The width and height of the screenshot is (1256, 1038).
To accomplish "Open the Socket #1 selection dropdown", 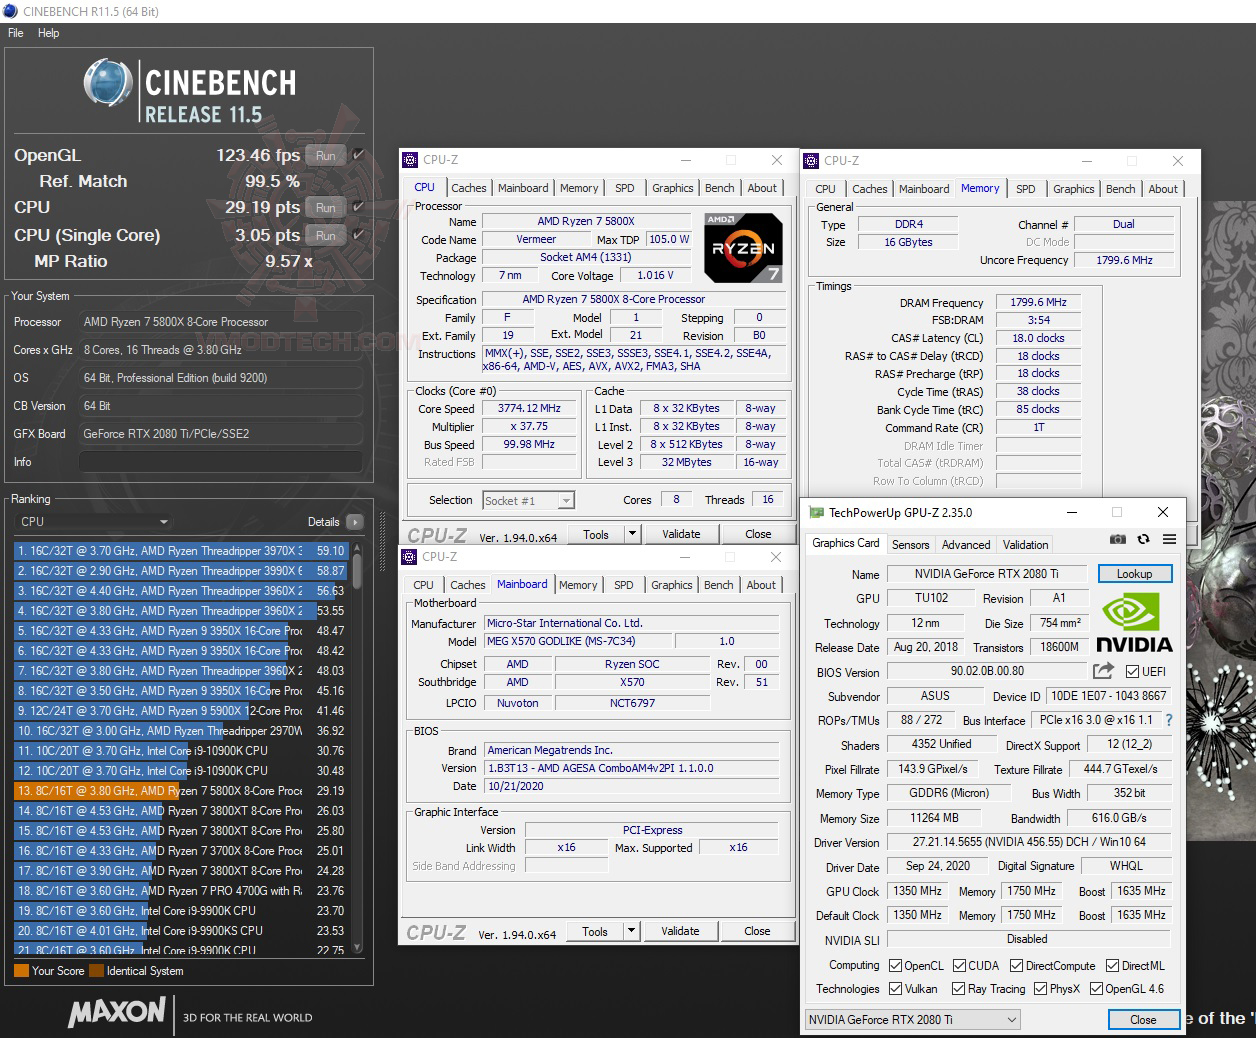I will pyautogui.click(x=528, y=501).
